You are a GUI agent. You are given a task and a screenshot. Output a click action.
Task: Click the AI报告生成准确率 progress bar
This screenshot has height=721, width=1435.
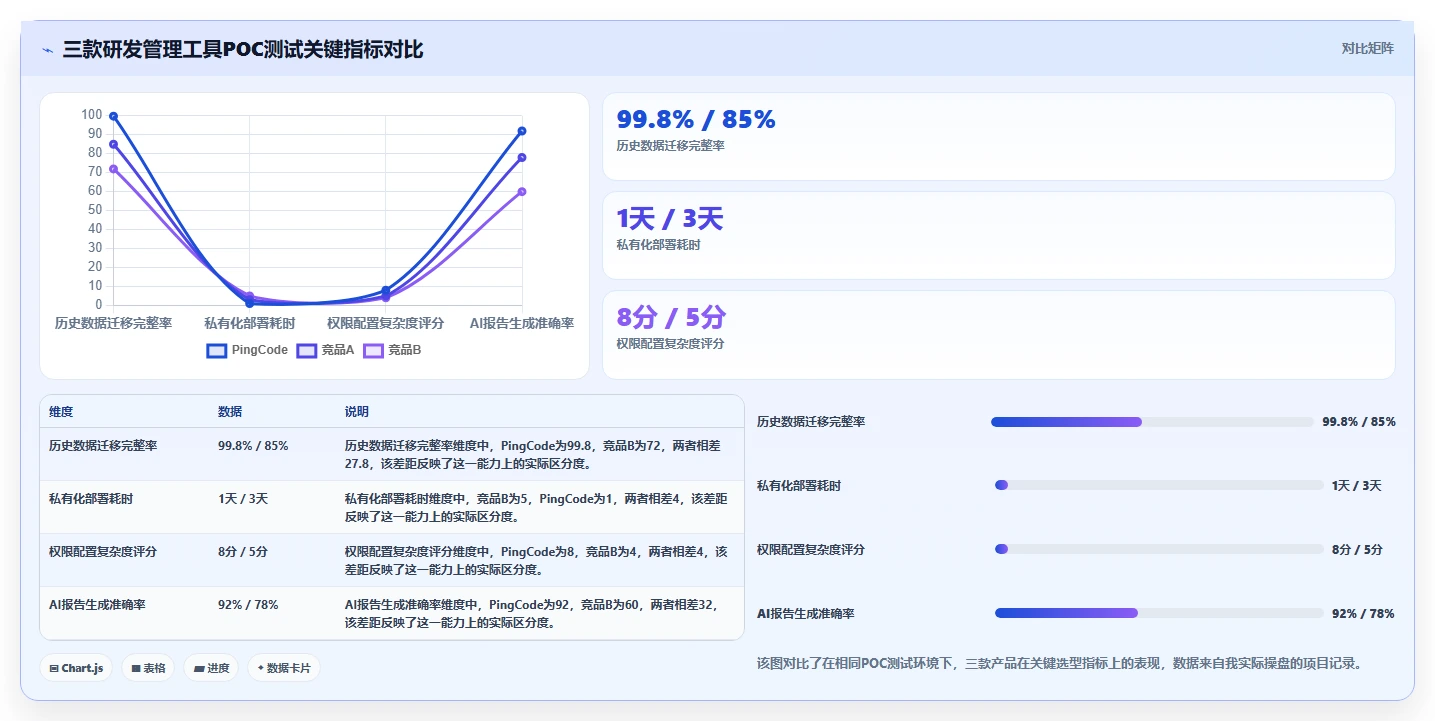(1159, 613)
